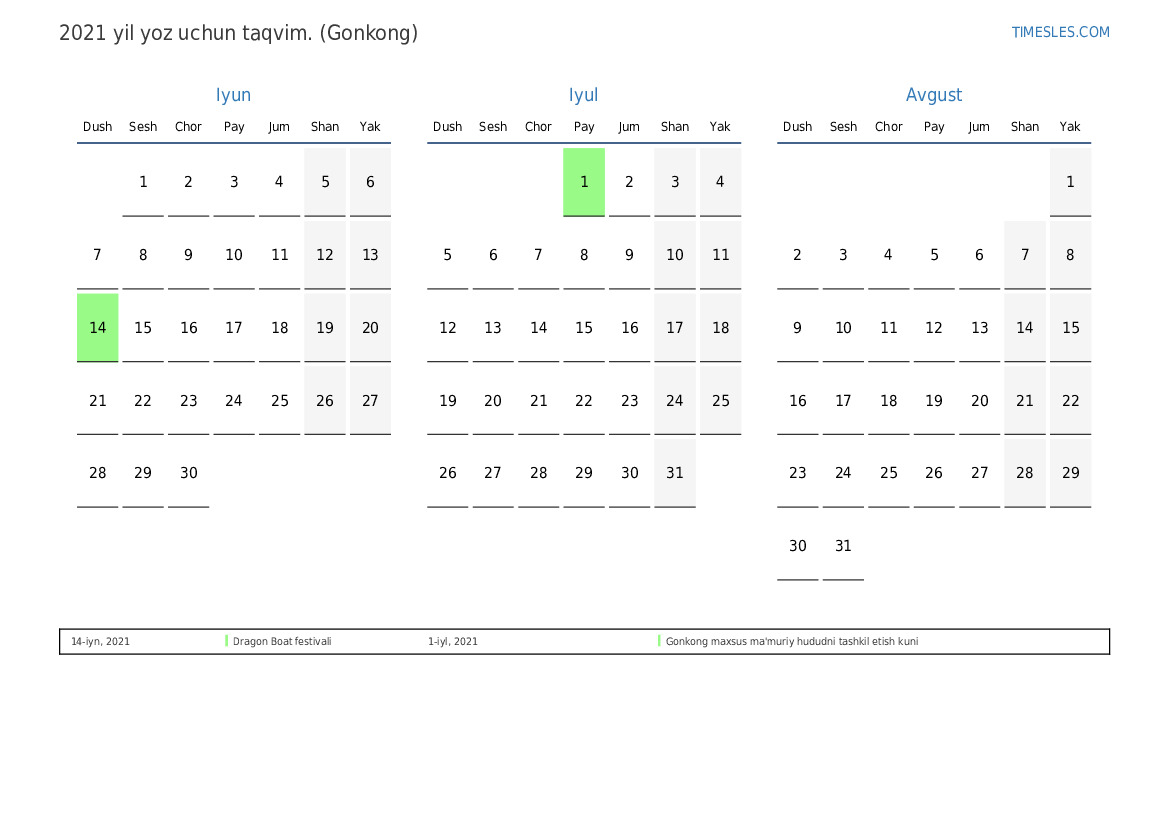Click the green marker beside Gonkong maxsus entry
The width and height of the screenshot is (1169, 827).
tap(659, 641)
